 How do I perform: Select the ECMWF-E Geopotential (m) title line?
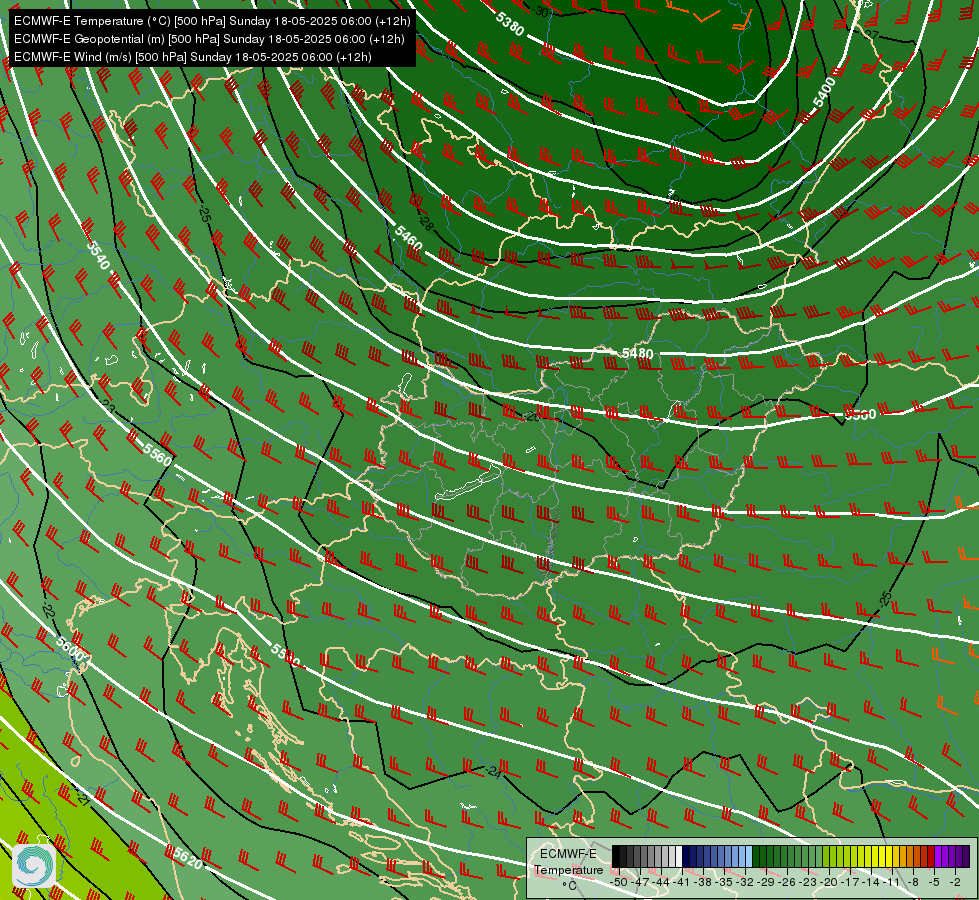click(209, 39)
